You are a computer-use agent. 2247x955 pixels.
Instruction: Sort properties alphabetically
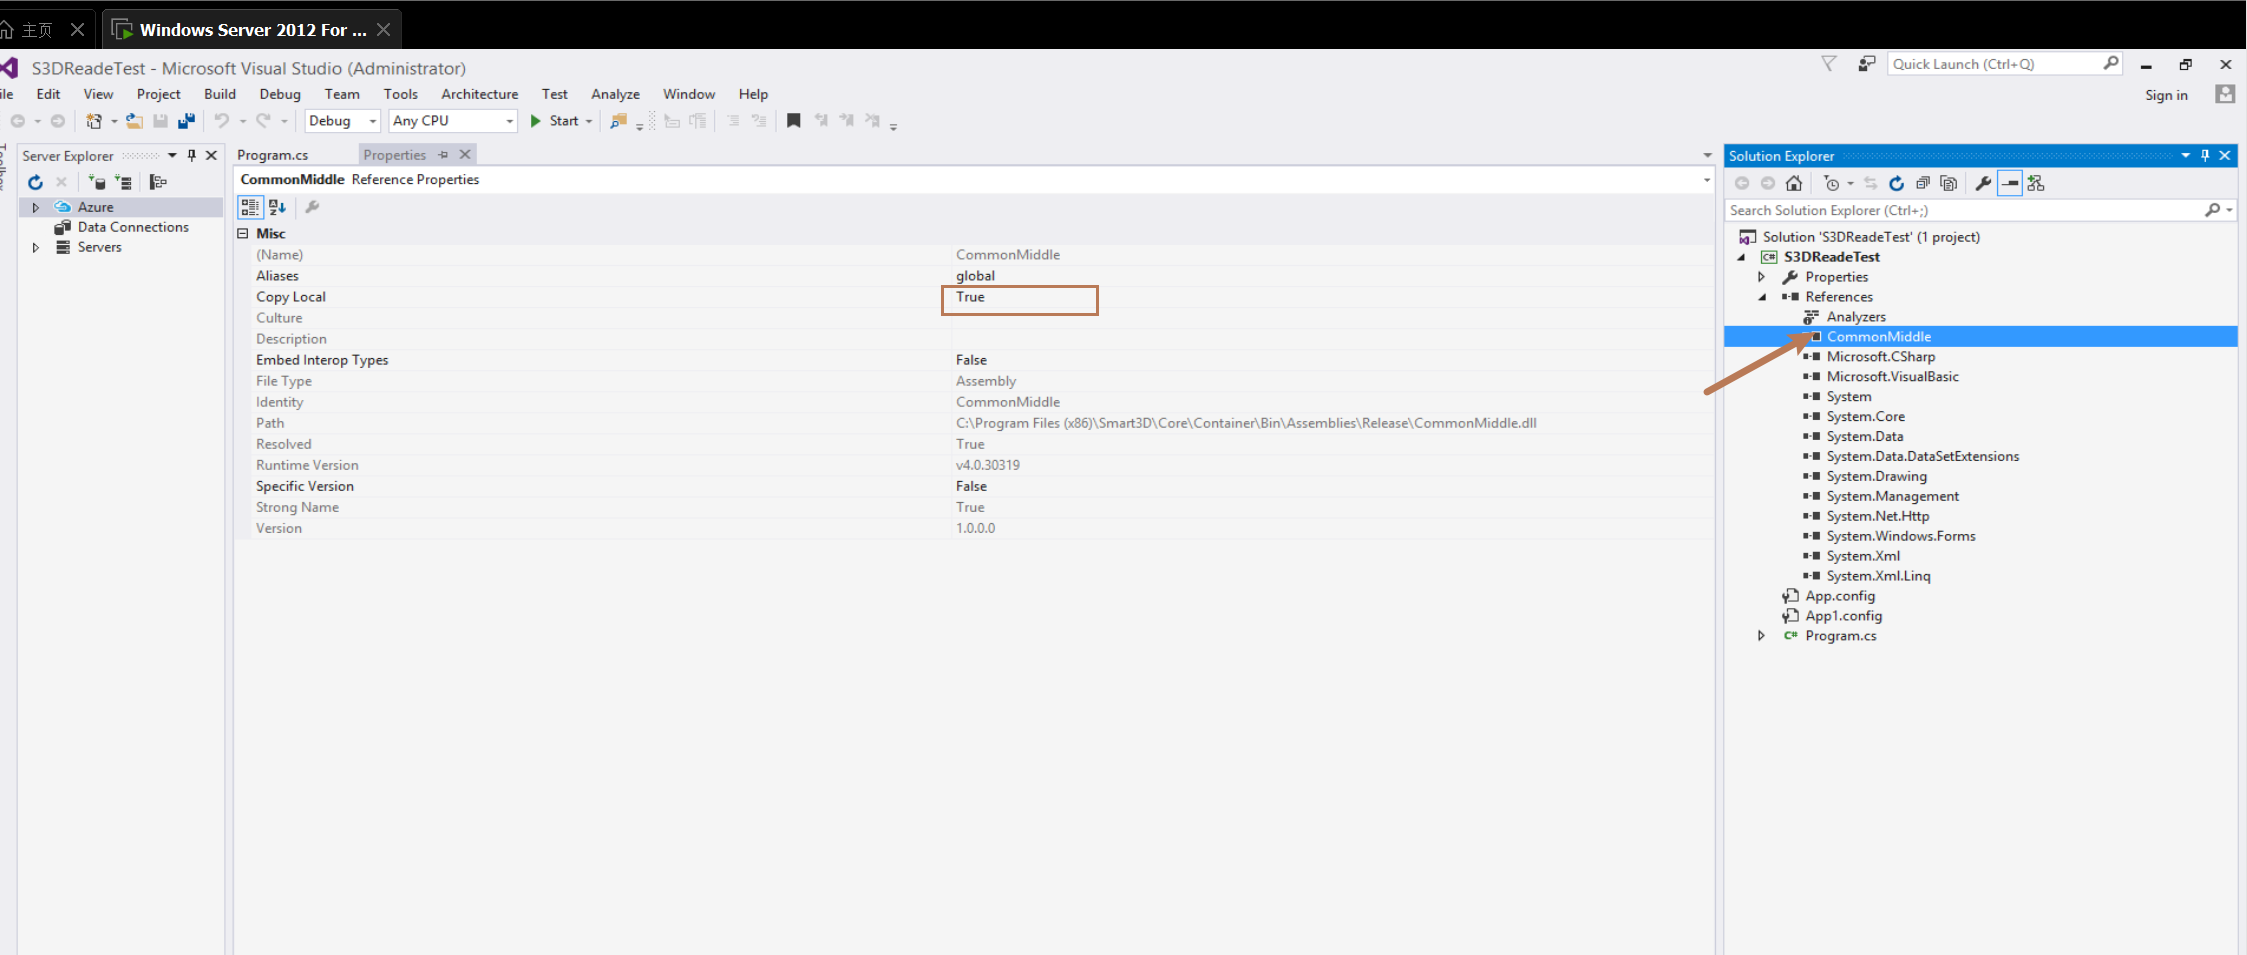point(277,207)
